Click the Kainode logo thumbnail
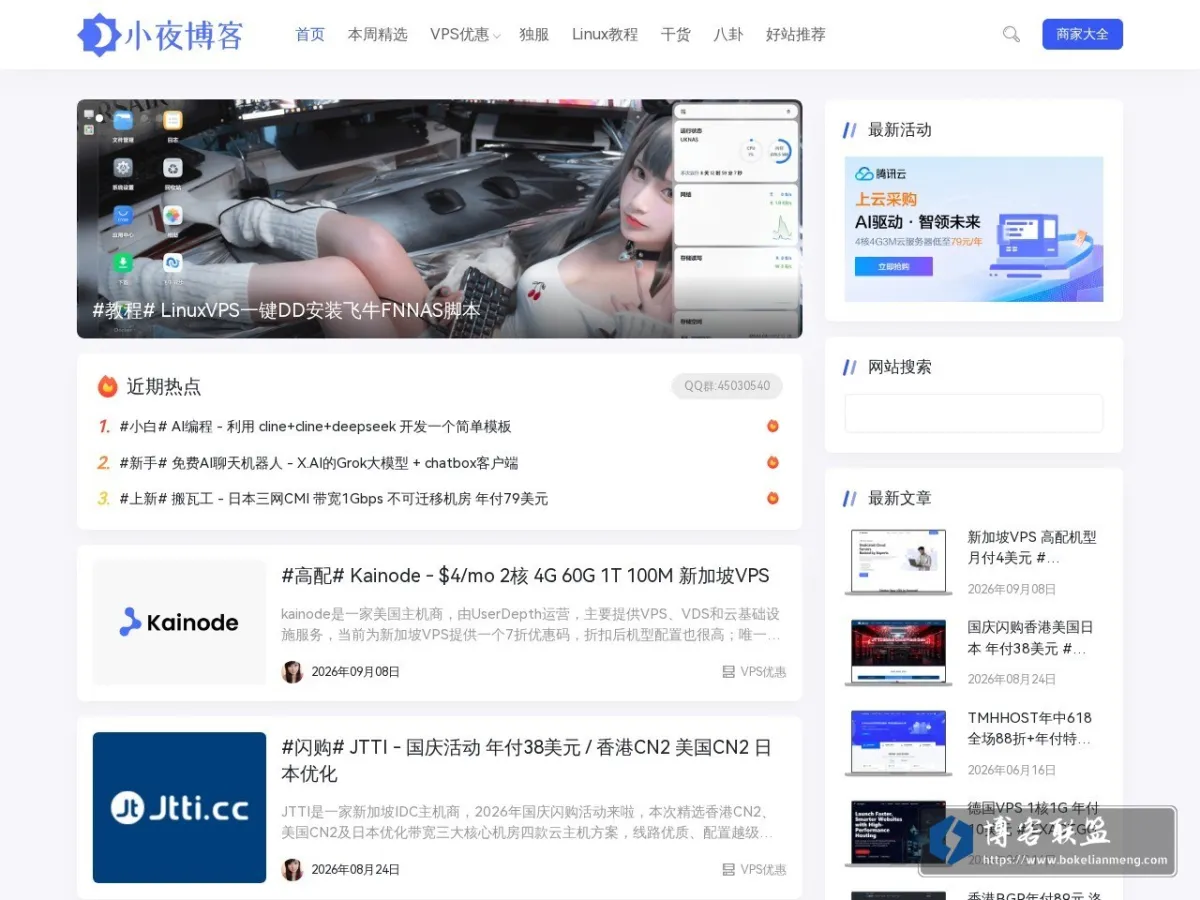 point(179,622)
